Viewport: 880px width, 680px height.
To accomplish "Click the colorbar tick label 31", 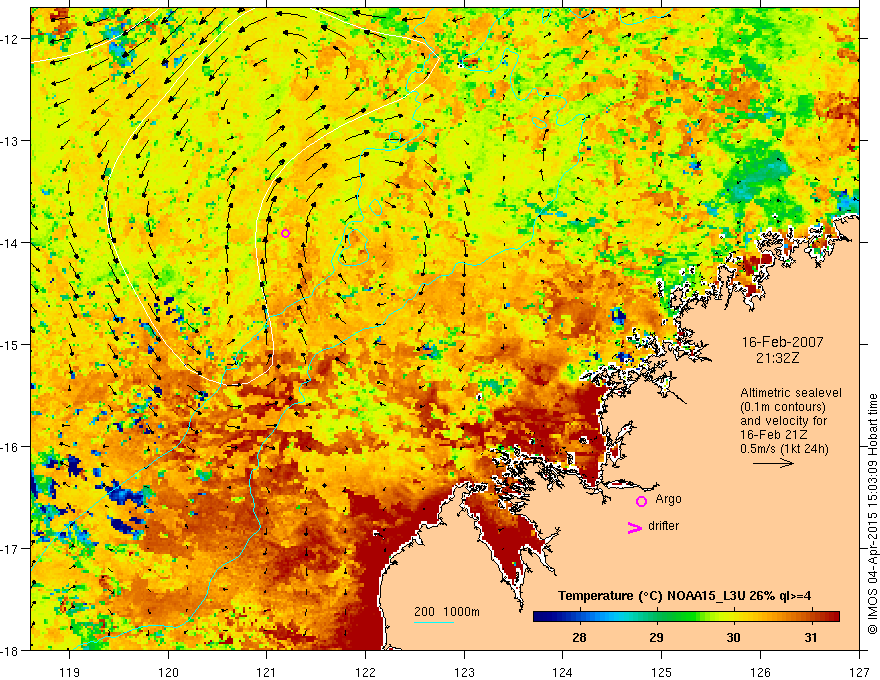I will coord(810,637).
